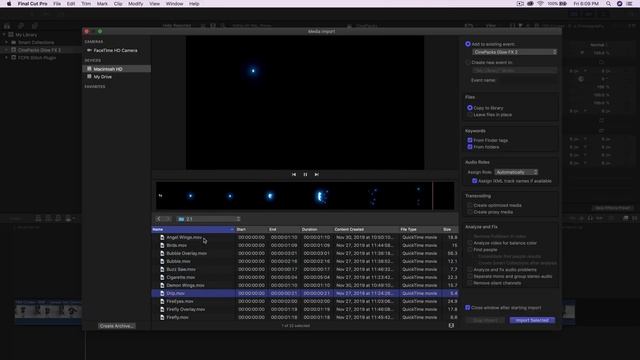Screen dimensions: 640x360
Task: Open the Modify menu
Action: 136,4
